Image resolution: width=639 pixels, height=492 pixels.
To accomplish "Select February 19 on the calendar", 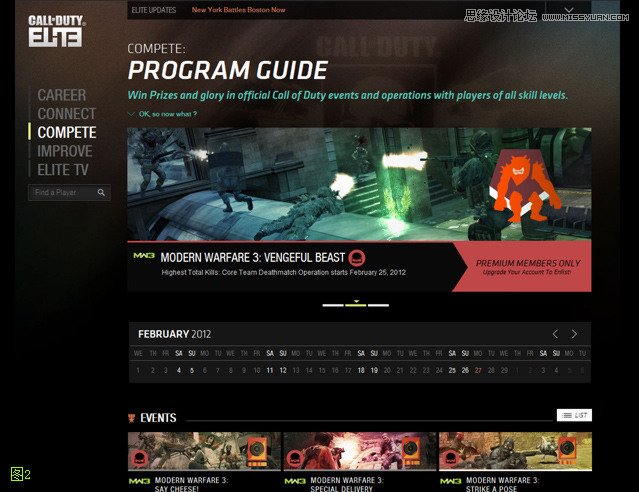I will click(374, 370).
